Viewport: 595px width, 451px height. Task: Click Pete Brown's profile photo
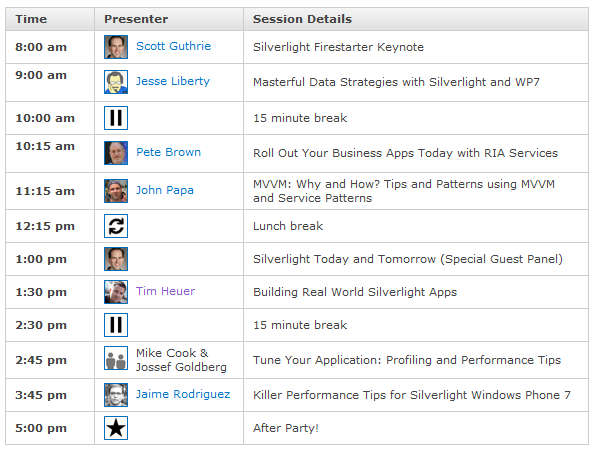[116, 153]
